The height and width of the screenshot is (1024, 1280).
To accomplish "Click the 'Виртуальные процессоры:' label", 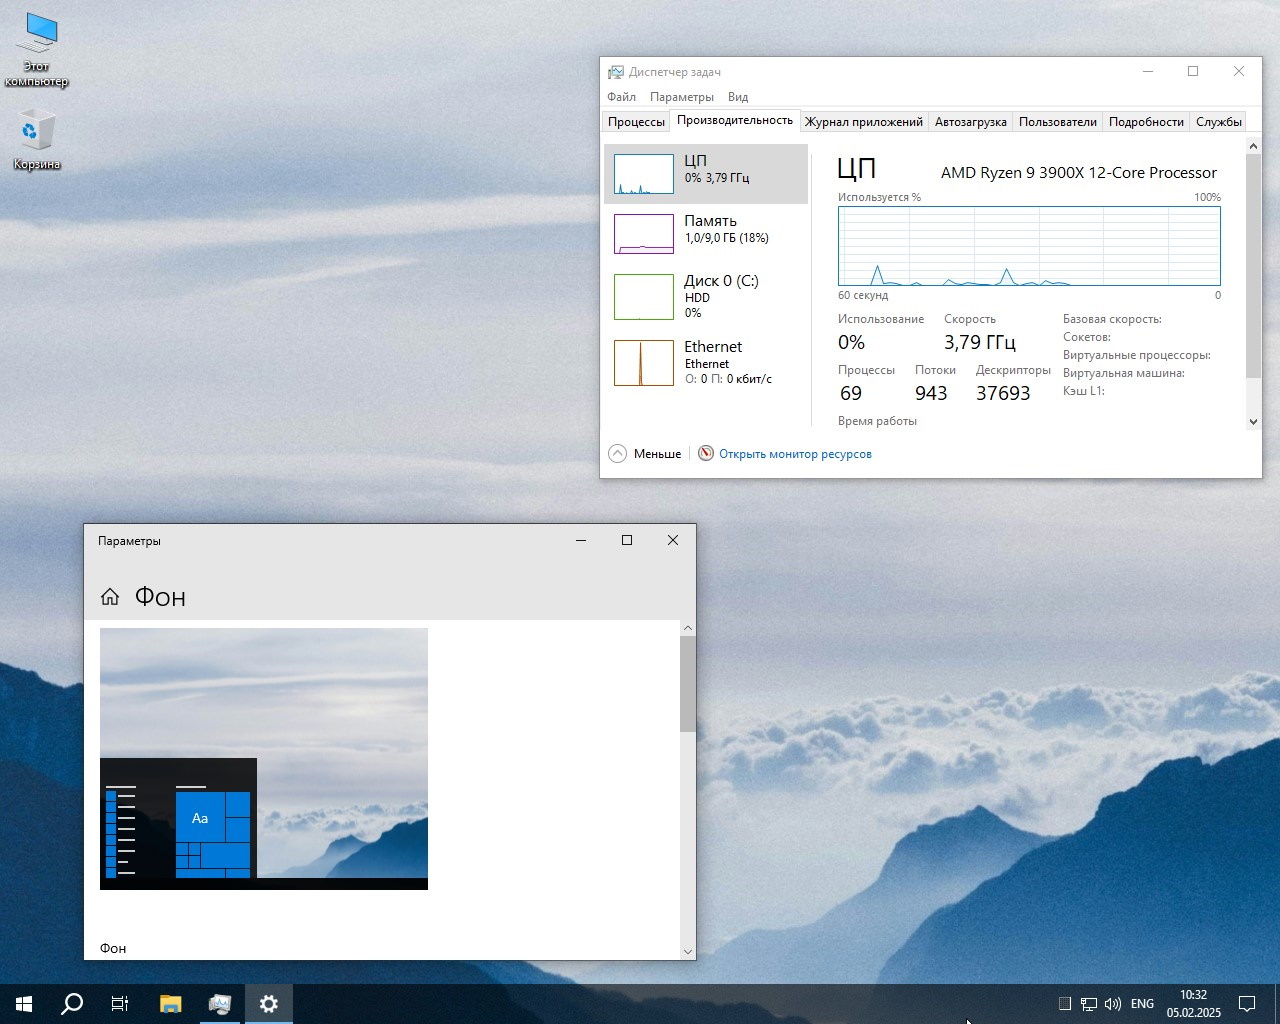I will (x=1137, y=355).
